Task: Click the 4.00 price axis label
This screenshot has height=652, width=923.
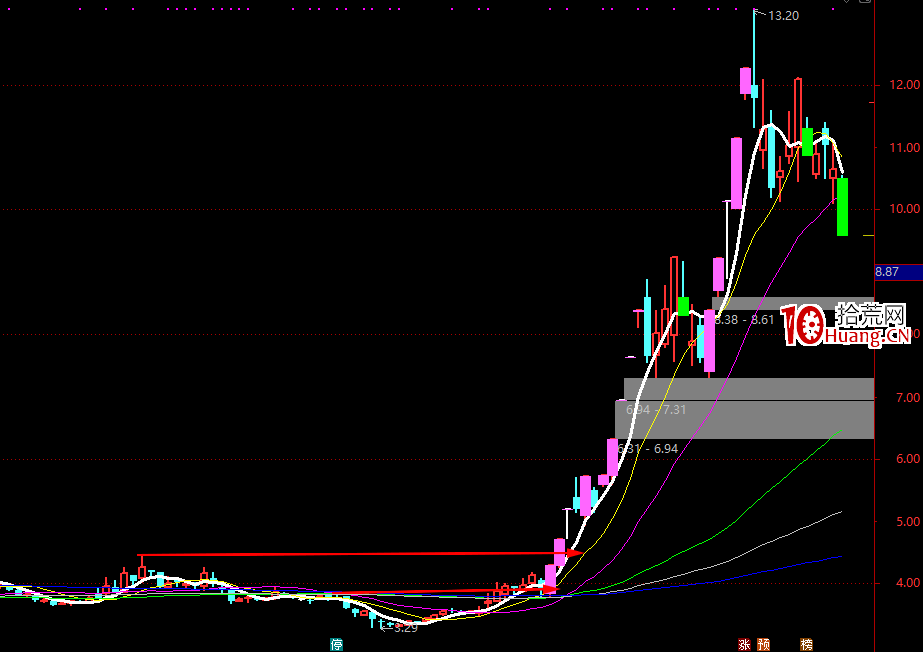Action: [x=908, y=583]
